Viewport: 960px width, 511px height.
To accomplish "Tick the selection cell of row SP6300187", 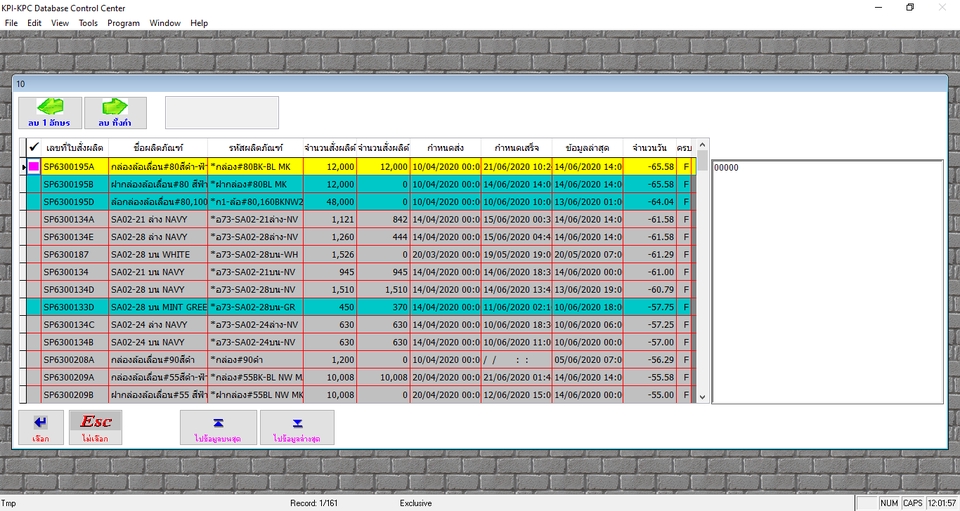I will (34, 254).
